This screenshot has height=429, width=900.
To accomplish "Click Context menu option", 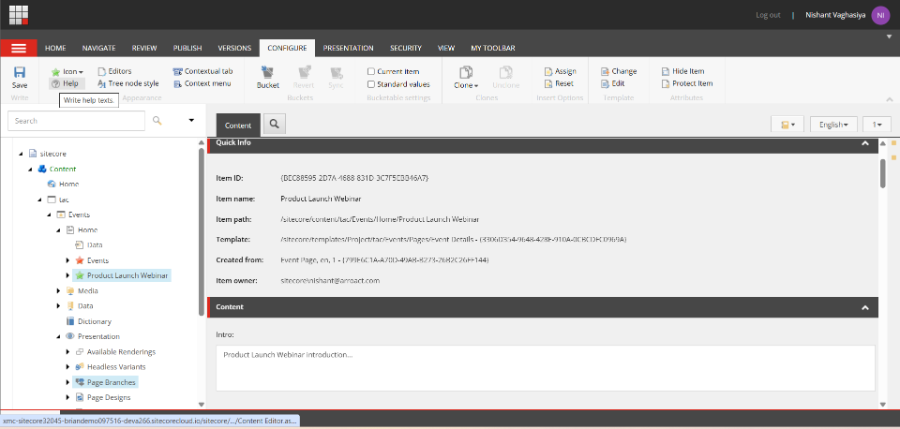I will click(201, 84).
